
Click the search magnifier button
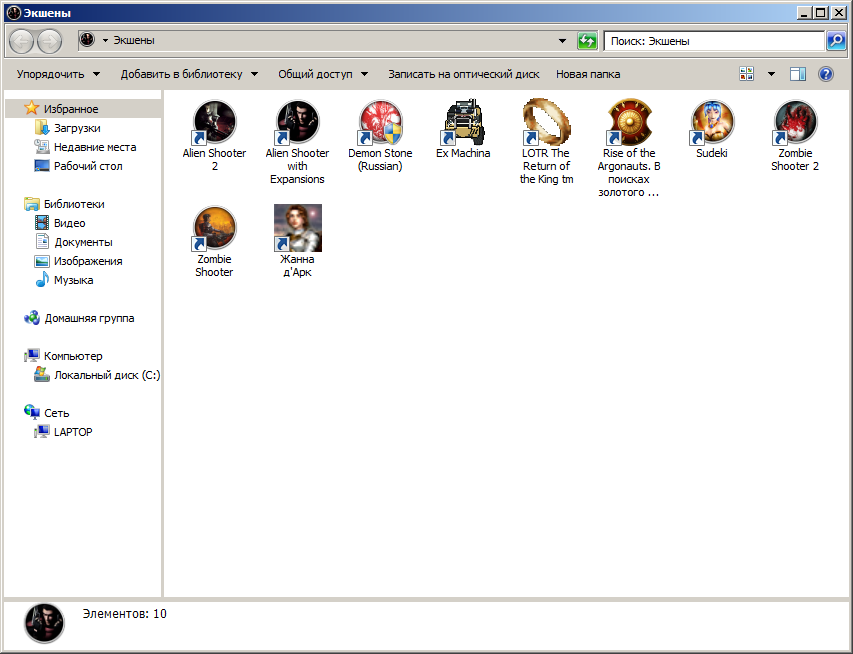click(836, 41)
